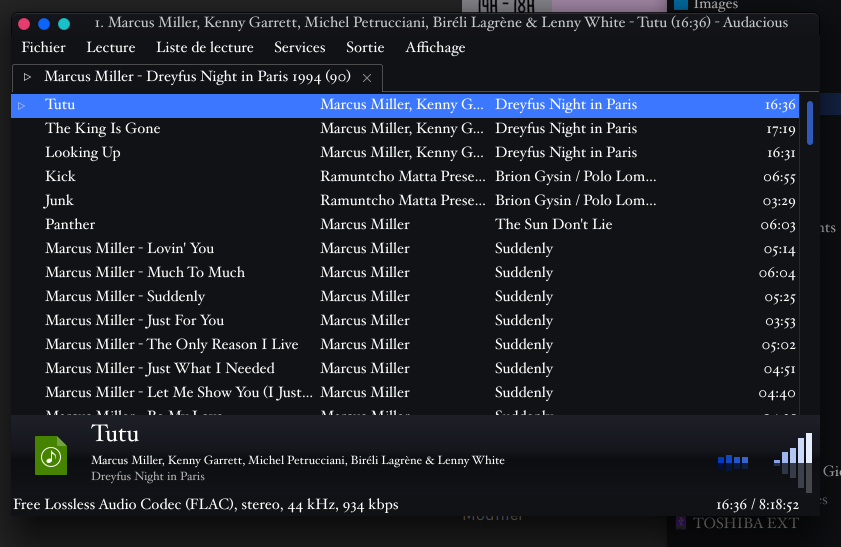Click the large Tutu now-playing title
Image resolution: width=841 pixels, height=547 pixels.
pos(115,434)
